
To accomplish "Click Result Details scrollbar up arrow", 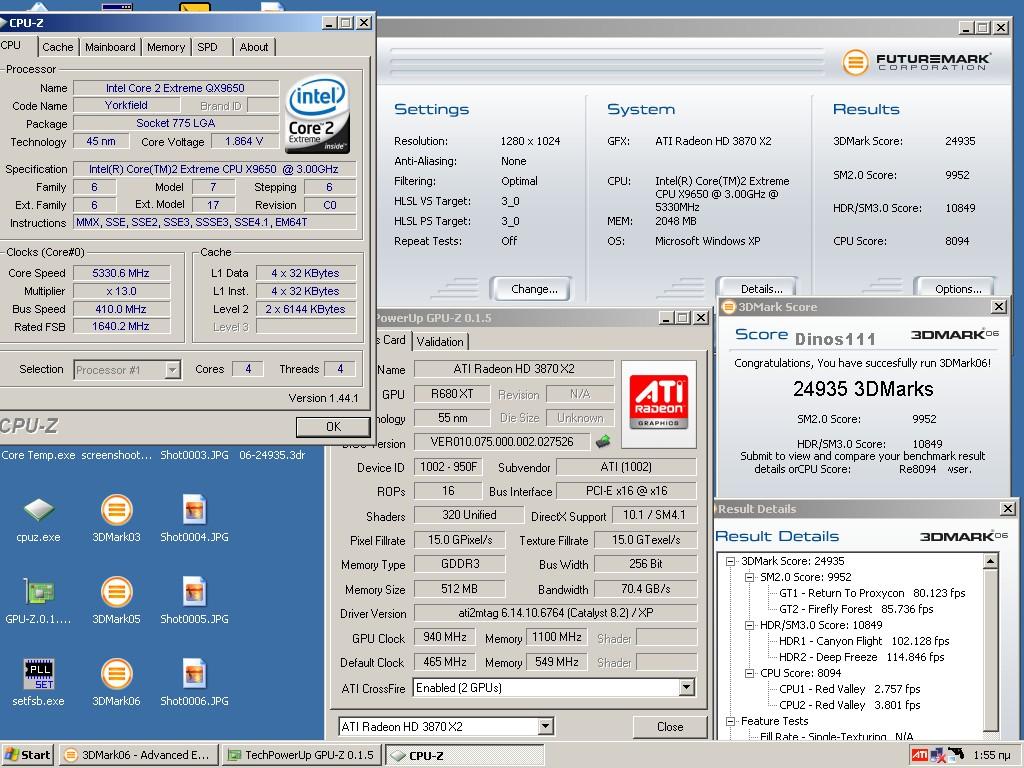I will pyautogui.click(x=991, y=561).
